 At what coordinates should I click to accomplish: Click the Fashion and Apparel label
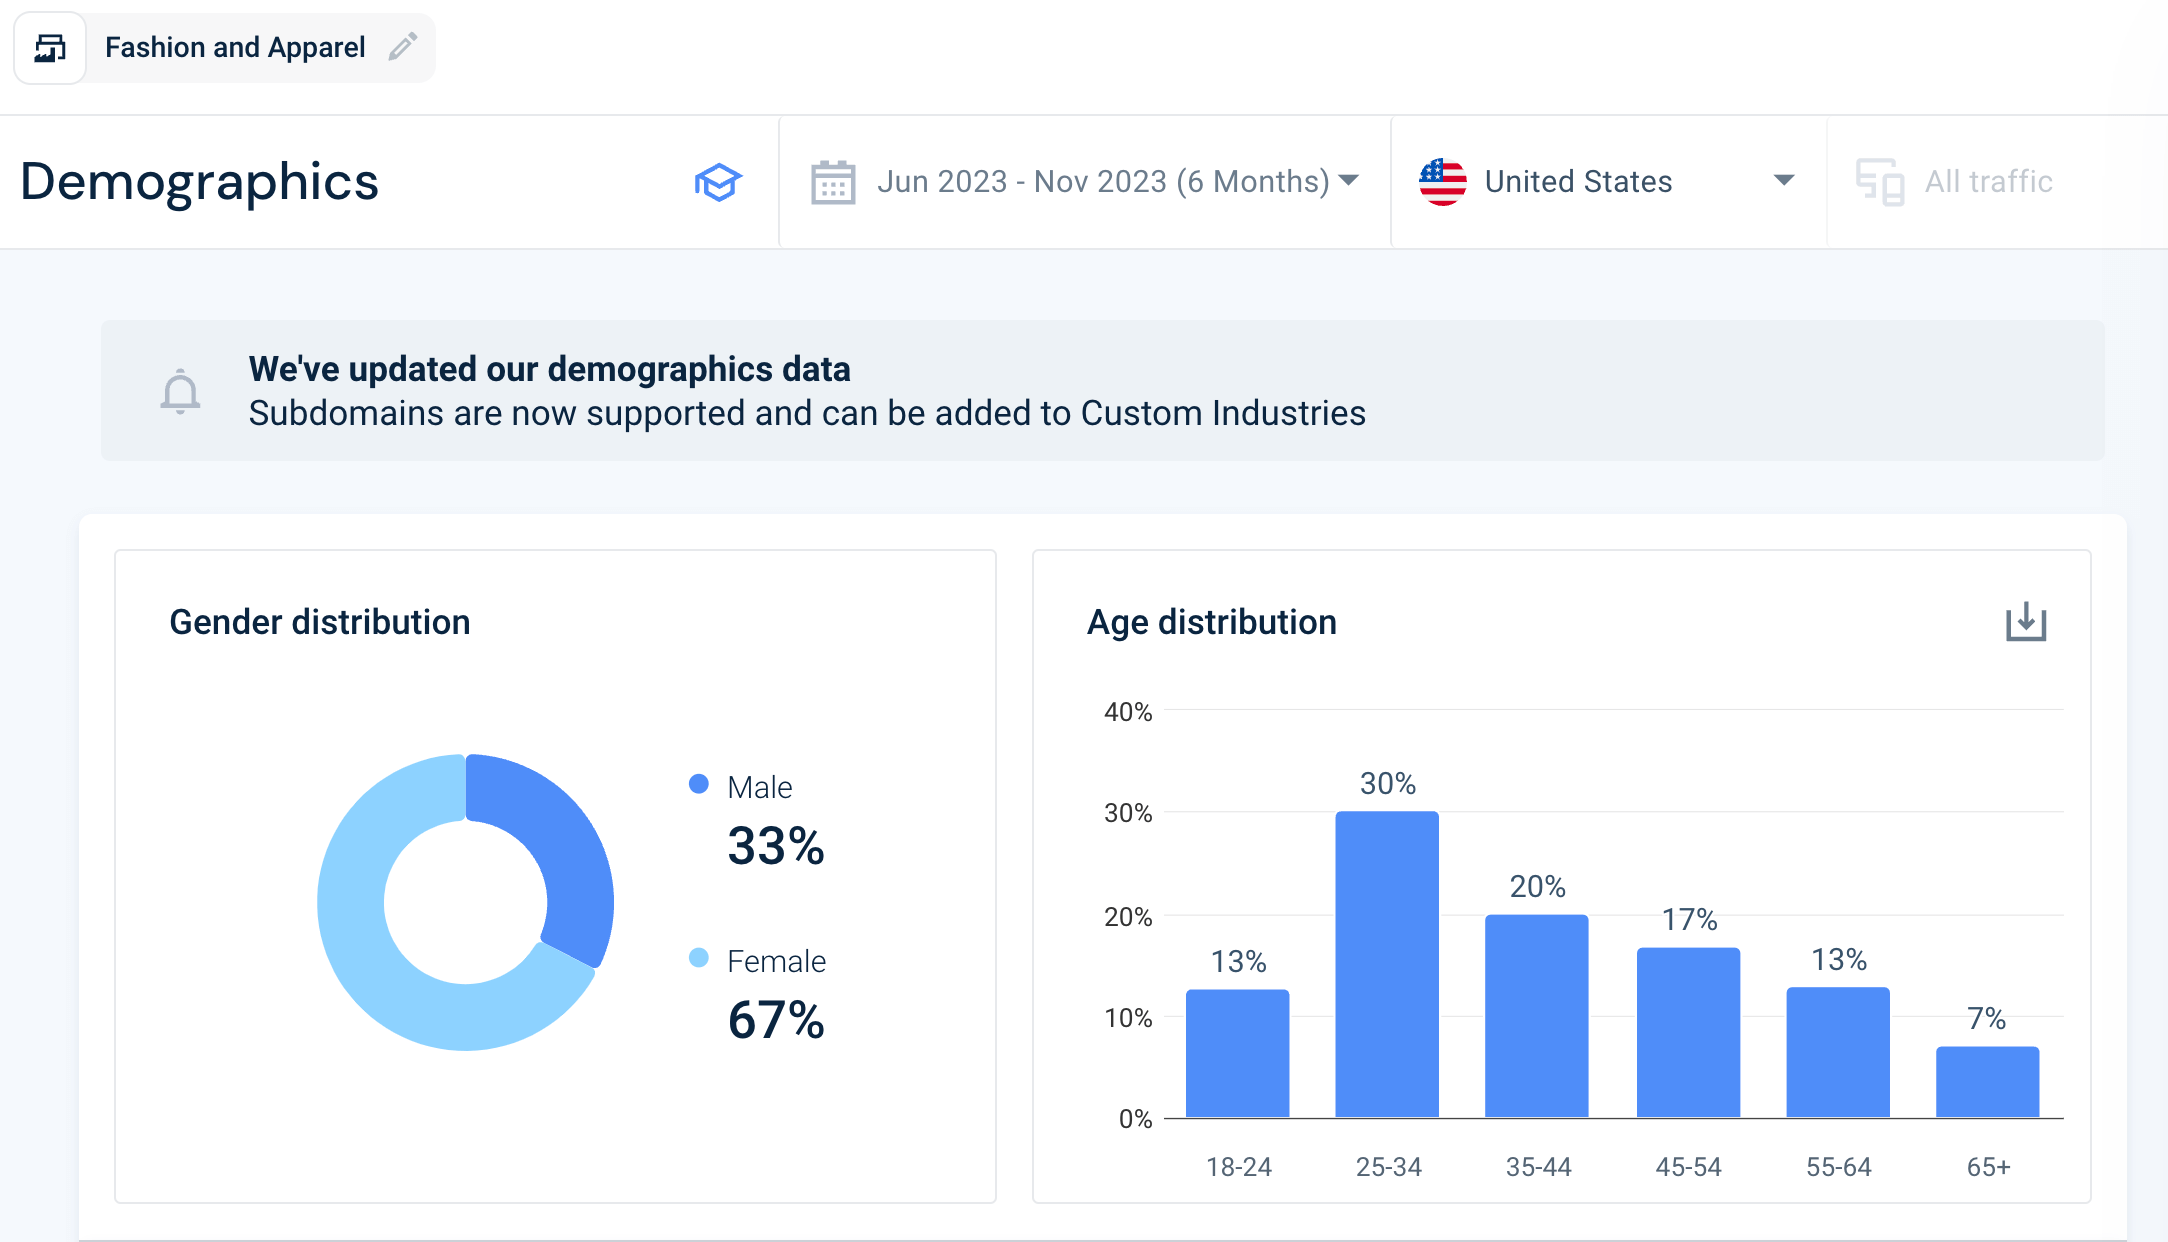235,47
